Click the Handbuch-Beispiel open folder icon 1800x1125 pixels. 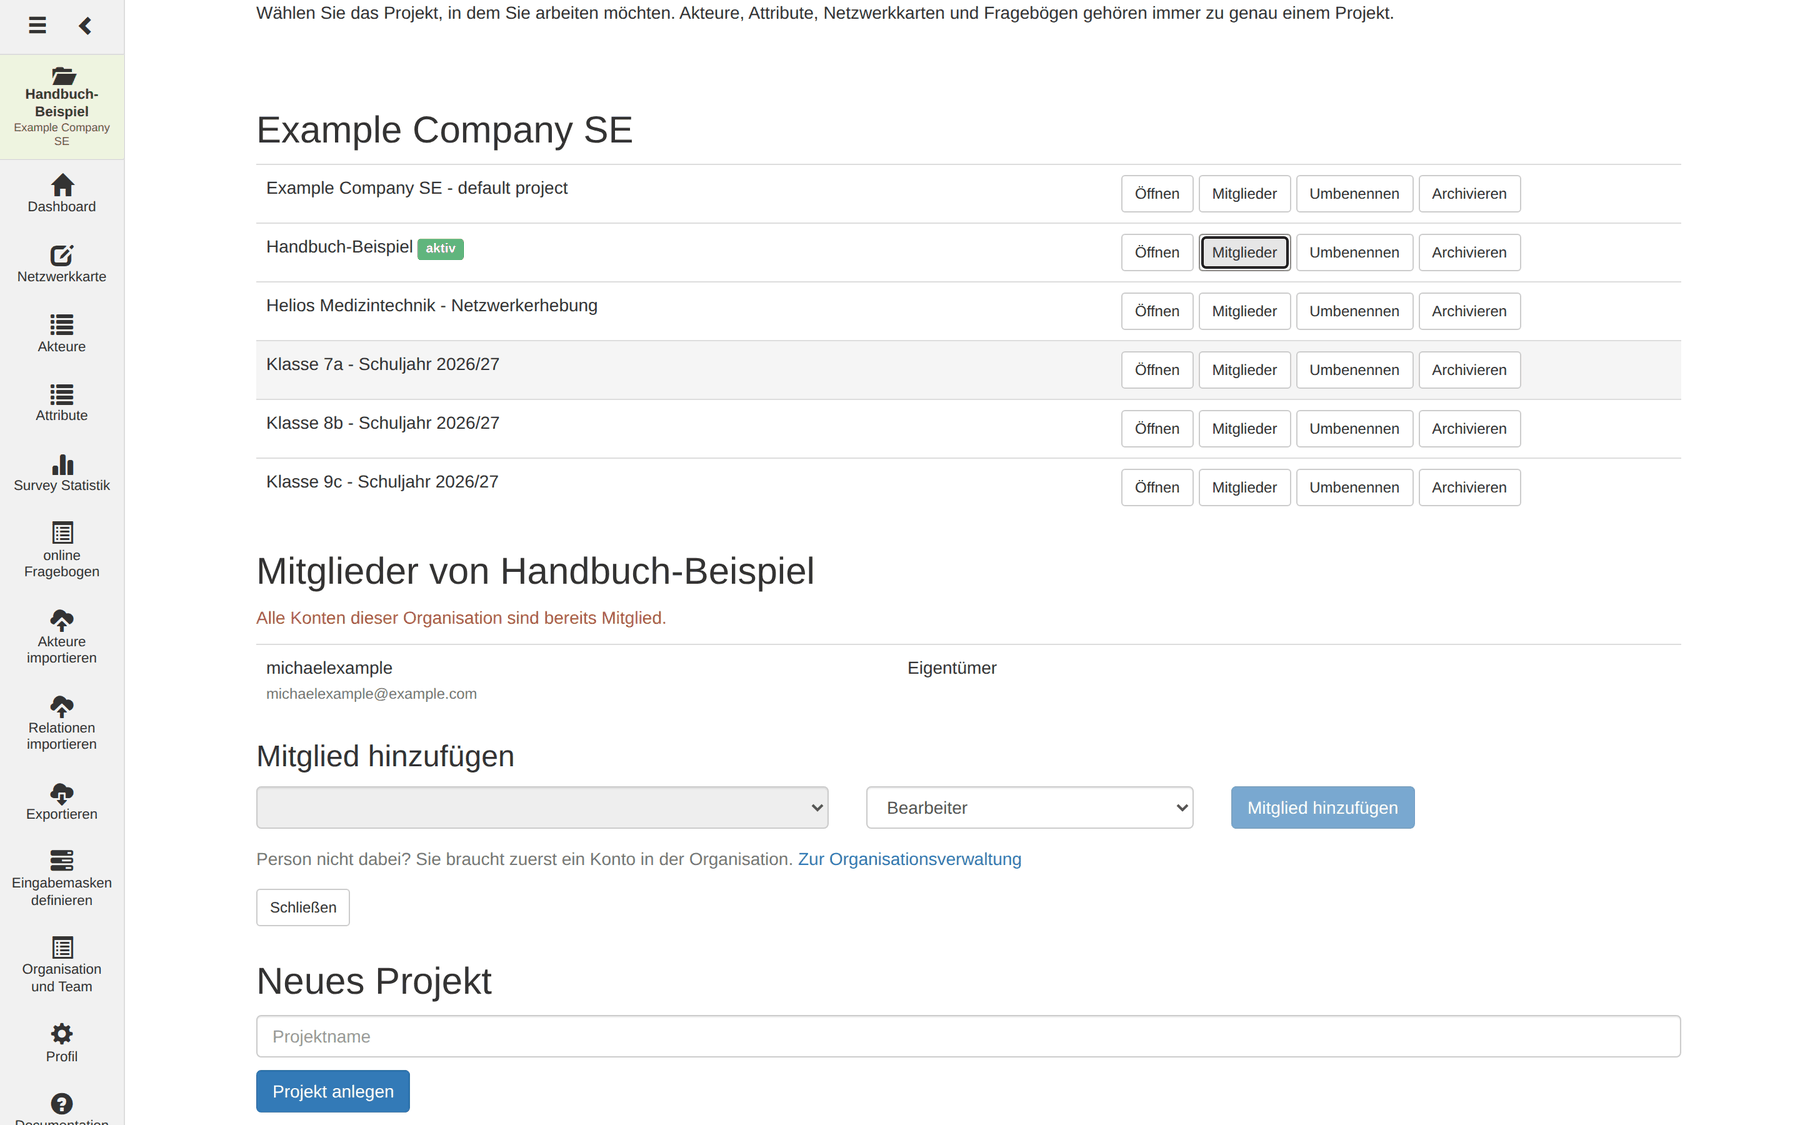(62, 76)
